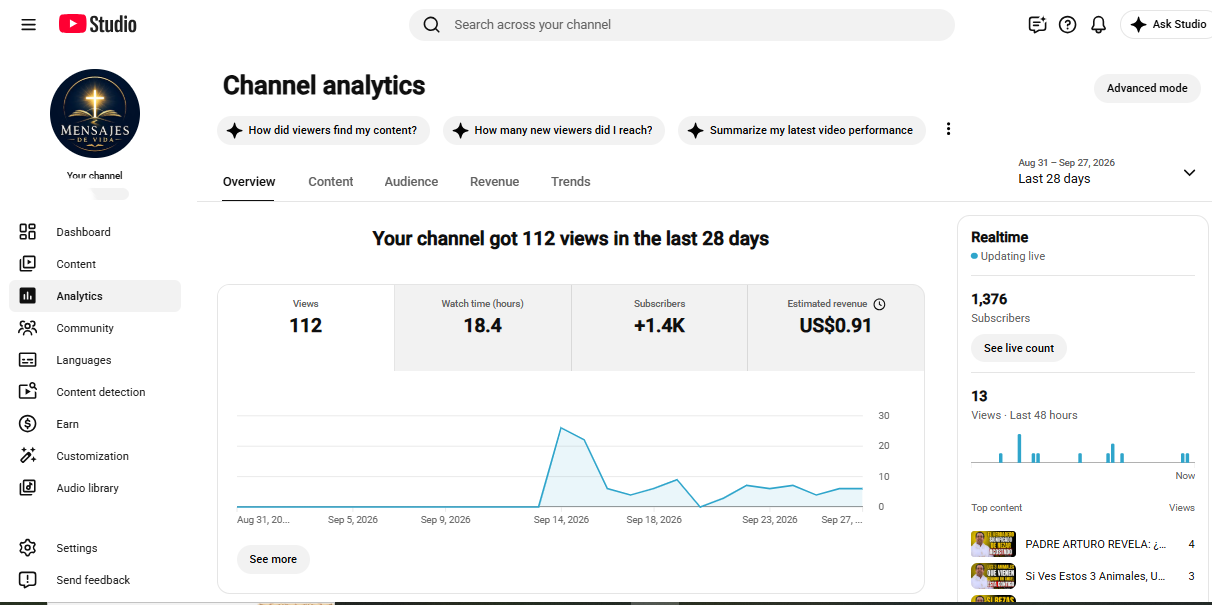The width and height of the screenshot is (1212, 605).
Task: Open the Create comment icon in header
Action: 1037,25
